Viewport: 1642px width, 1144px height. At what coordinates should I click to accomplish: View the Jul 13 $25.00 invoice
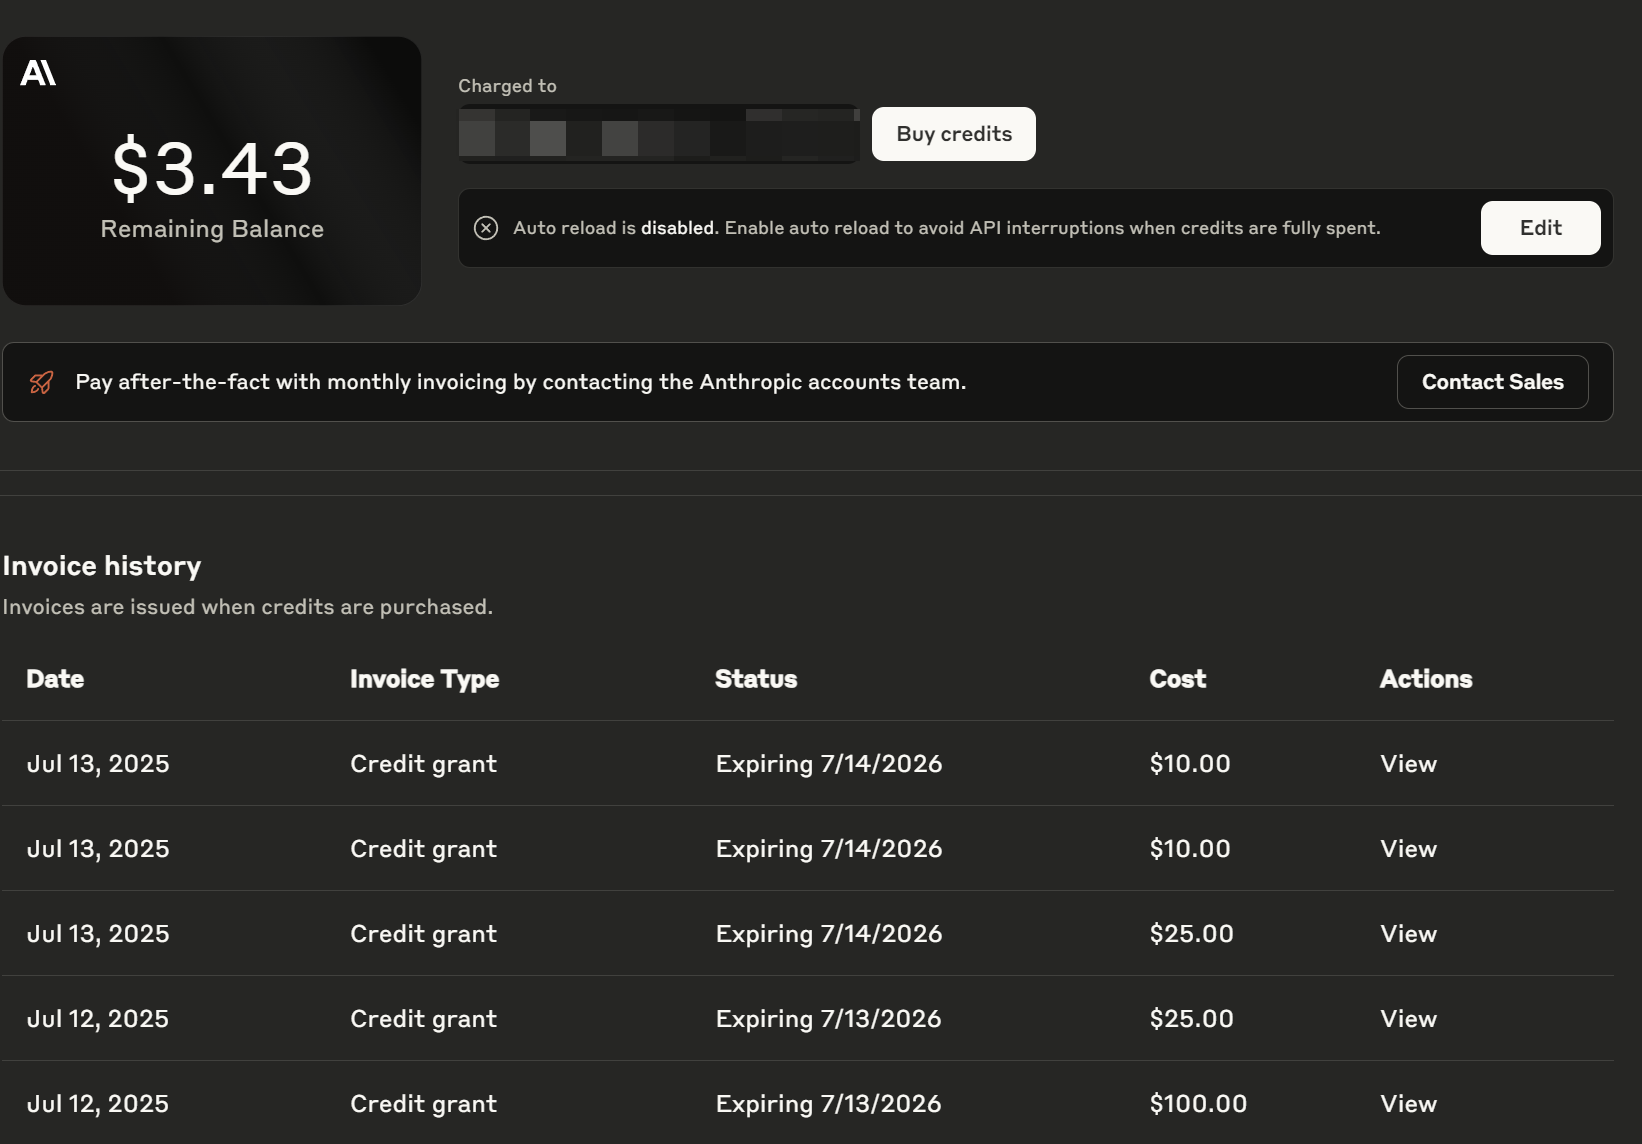[x=1408, y=934]
